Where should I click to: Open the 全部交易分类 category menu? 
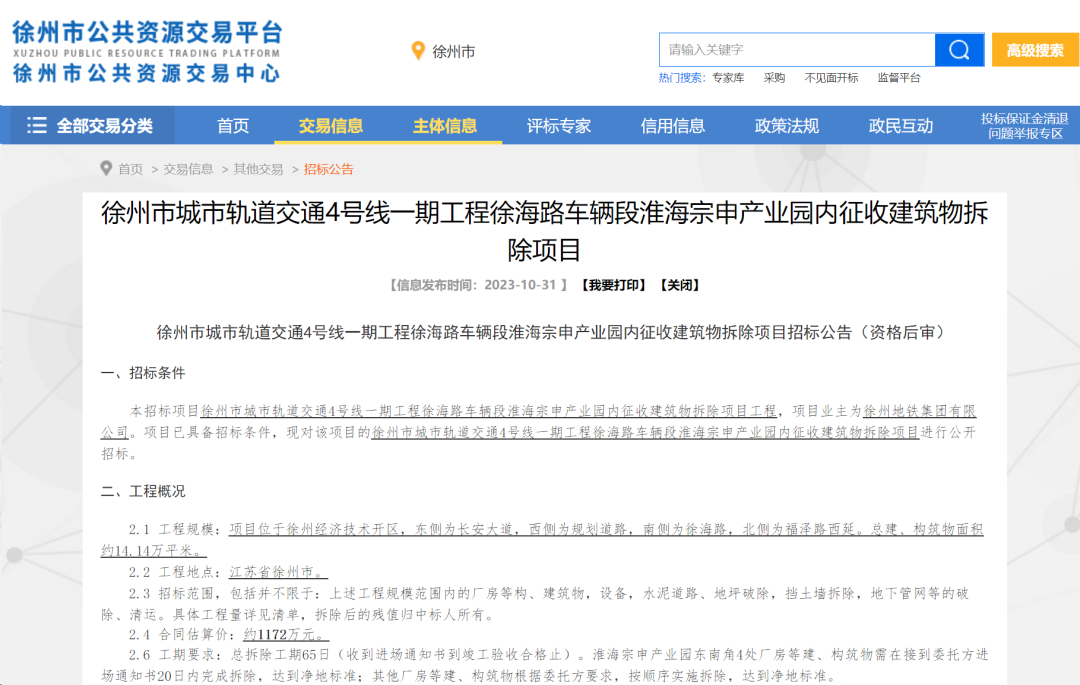[90, 125]
